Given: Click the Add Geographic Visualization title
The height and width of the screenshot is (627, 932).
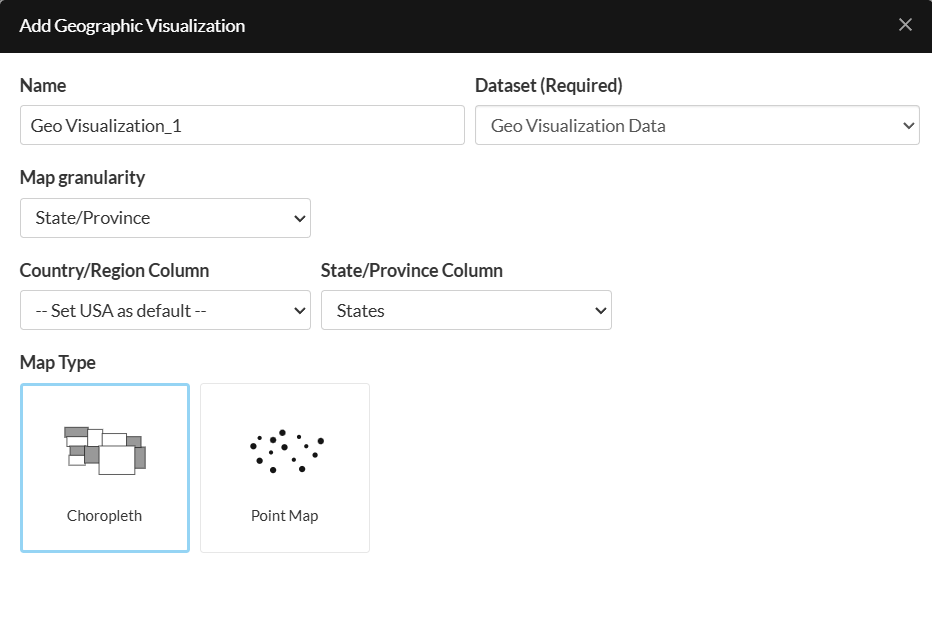Looking at the screenshot, I should coord(132,26).
